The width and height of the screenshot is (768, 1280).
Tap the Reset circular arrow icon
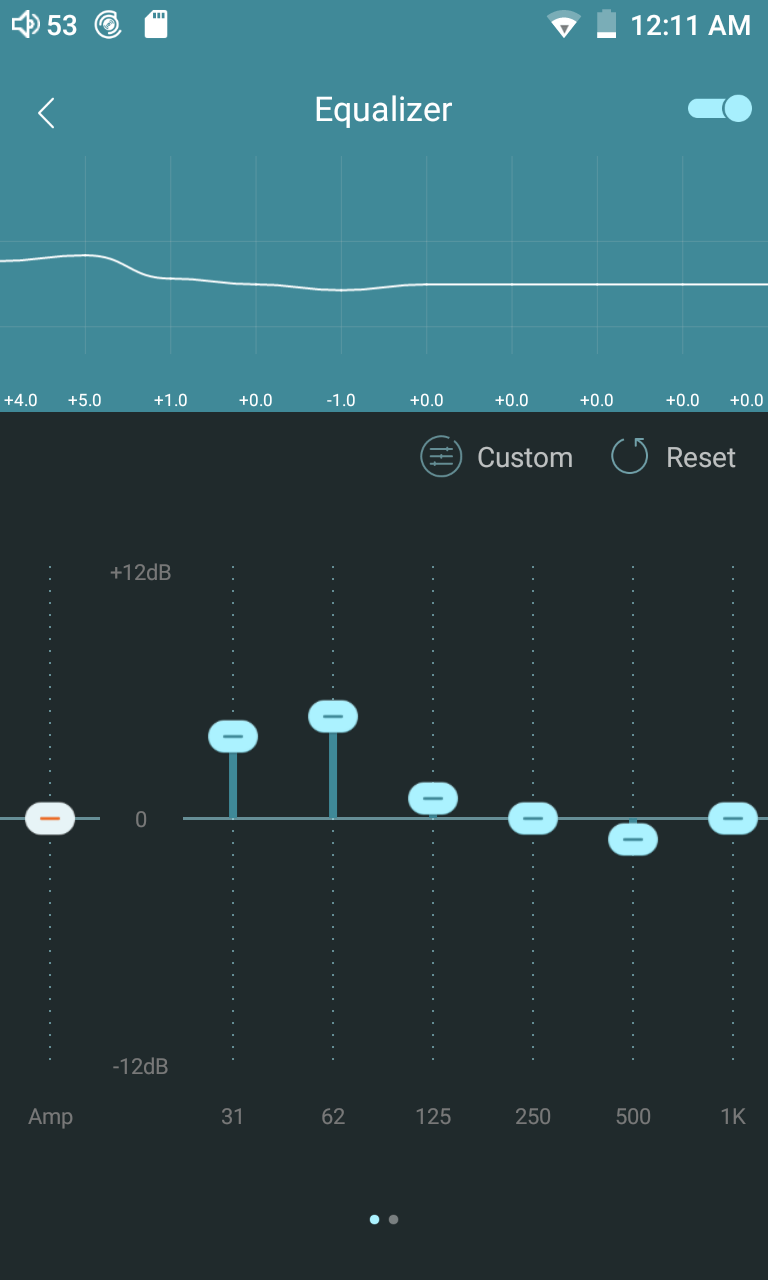630,457
